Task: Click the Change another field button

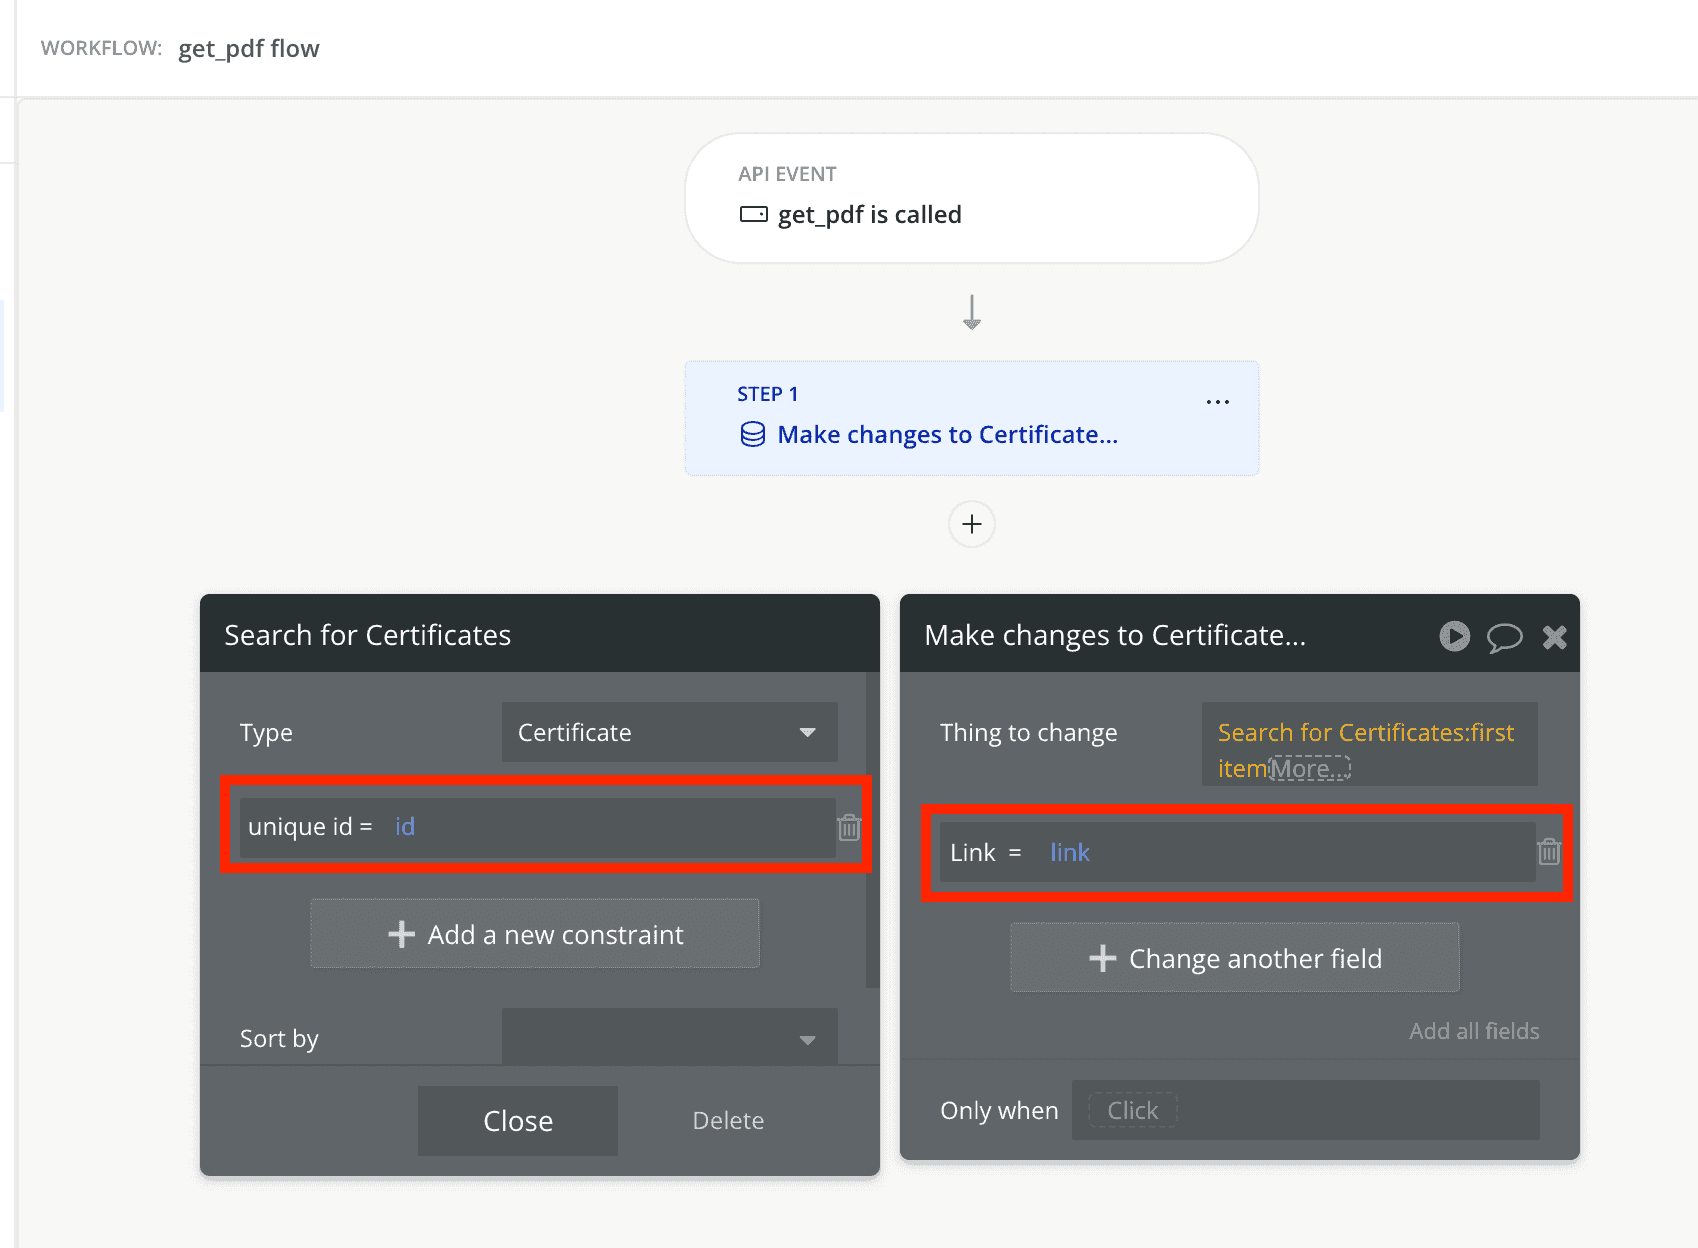Action: pos(1235,958)
